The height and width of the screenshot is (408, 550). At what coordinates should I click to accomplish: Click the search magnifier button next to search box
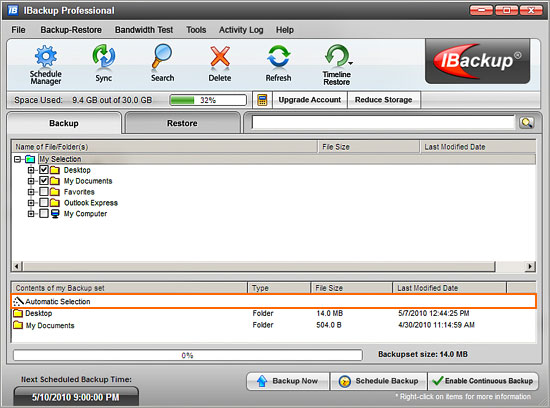pyautogui.click(x=526, y=122)
